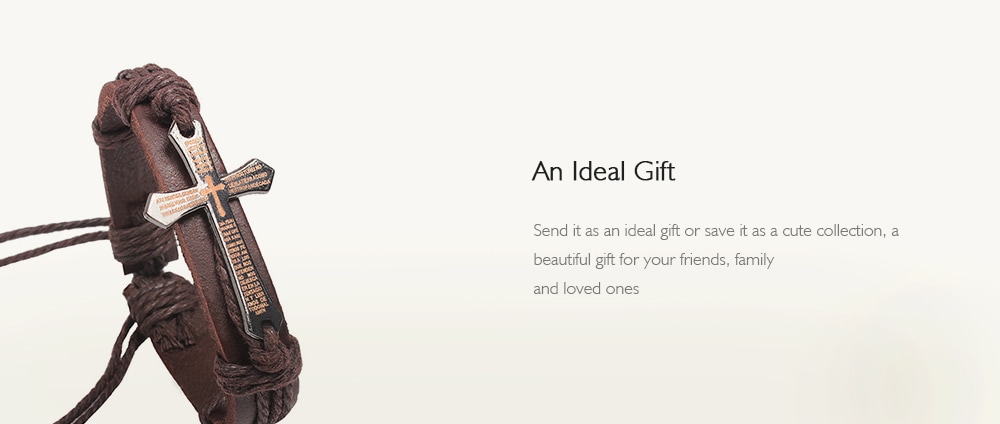The image size is (1000, 424).
Task: Click the bottom hole of the cross pendant
Action: (266, 328)
